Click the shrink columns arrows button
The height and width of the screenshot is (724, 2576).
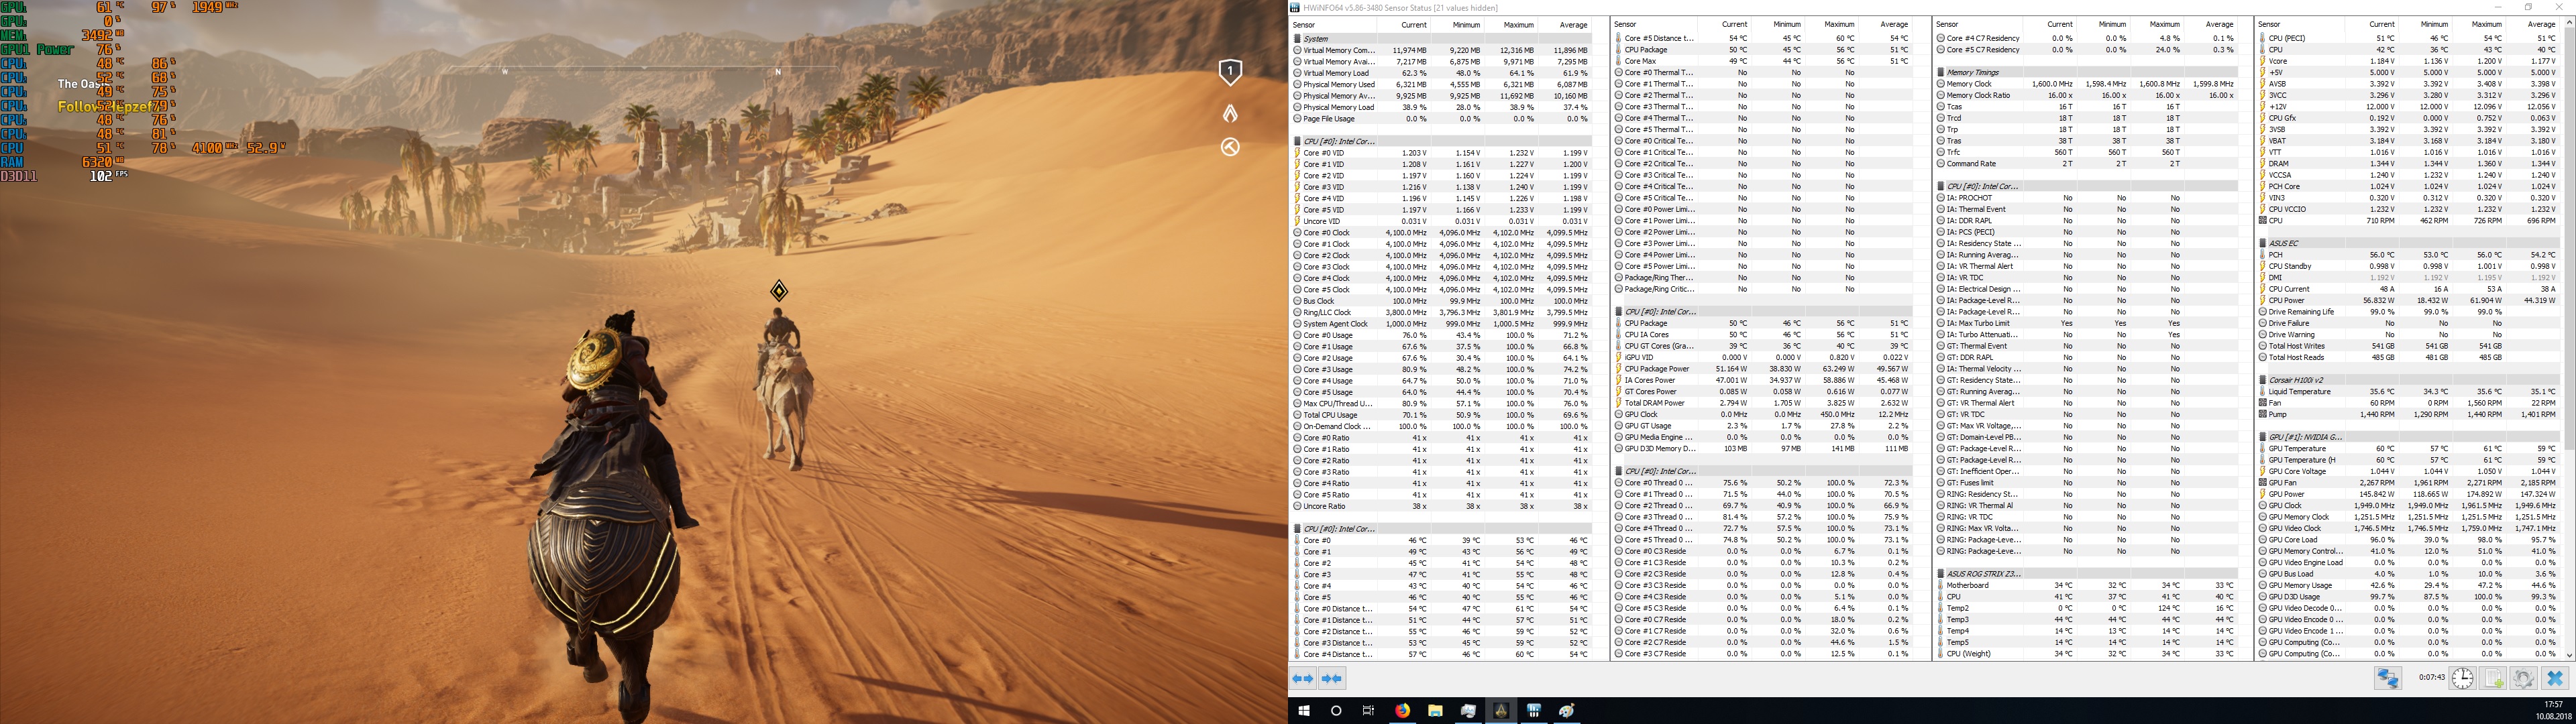pyautogui.click(x=1331, y=678)
